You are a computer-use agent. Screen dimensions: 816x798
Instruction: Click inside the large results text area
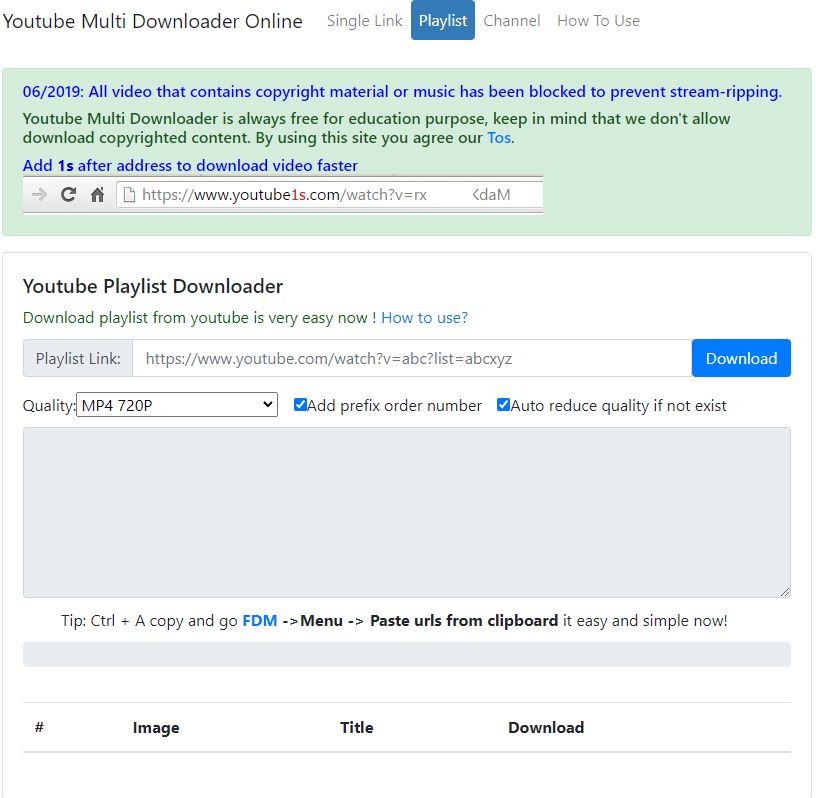tap(407, 512)
